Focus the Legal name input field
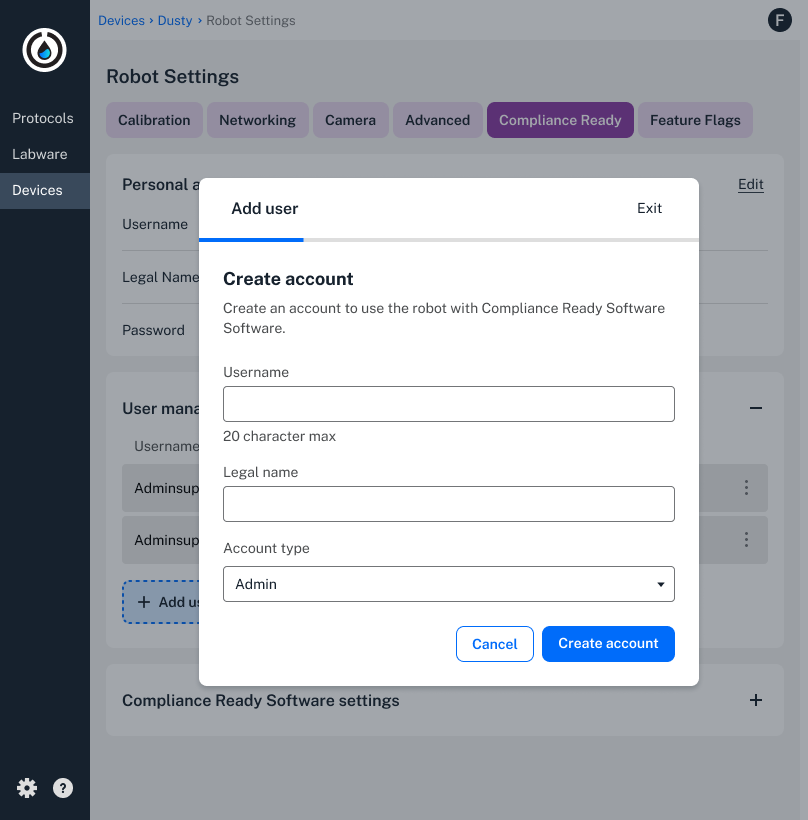 click(449, 504)
